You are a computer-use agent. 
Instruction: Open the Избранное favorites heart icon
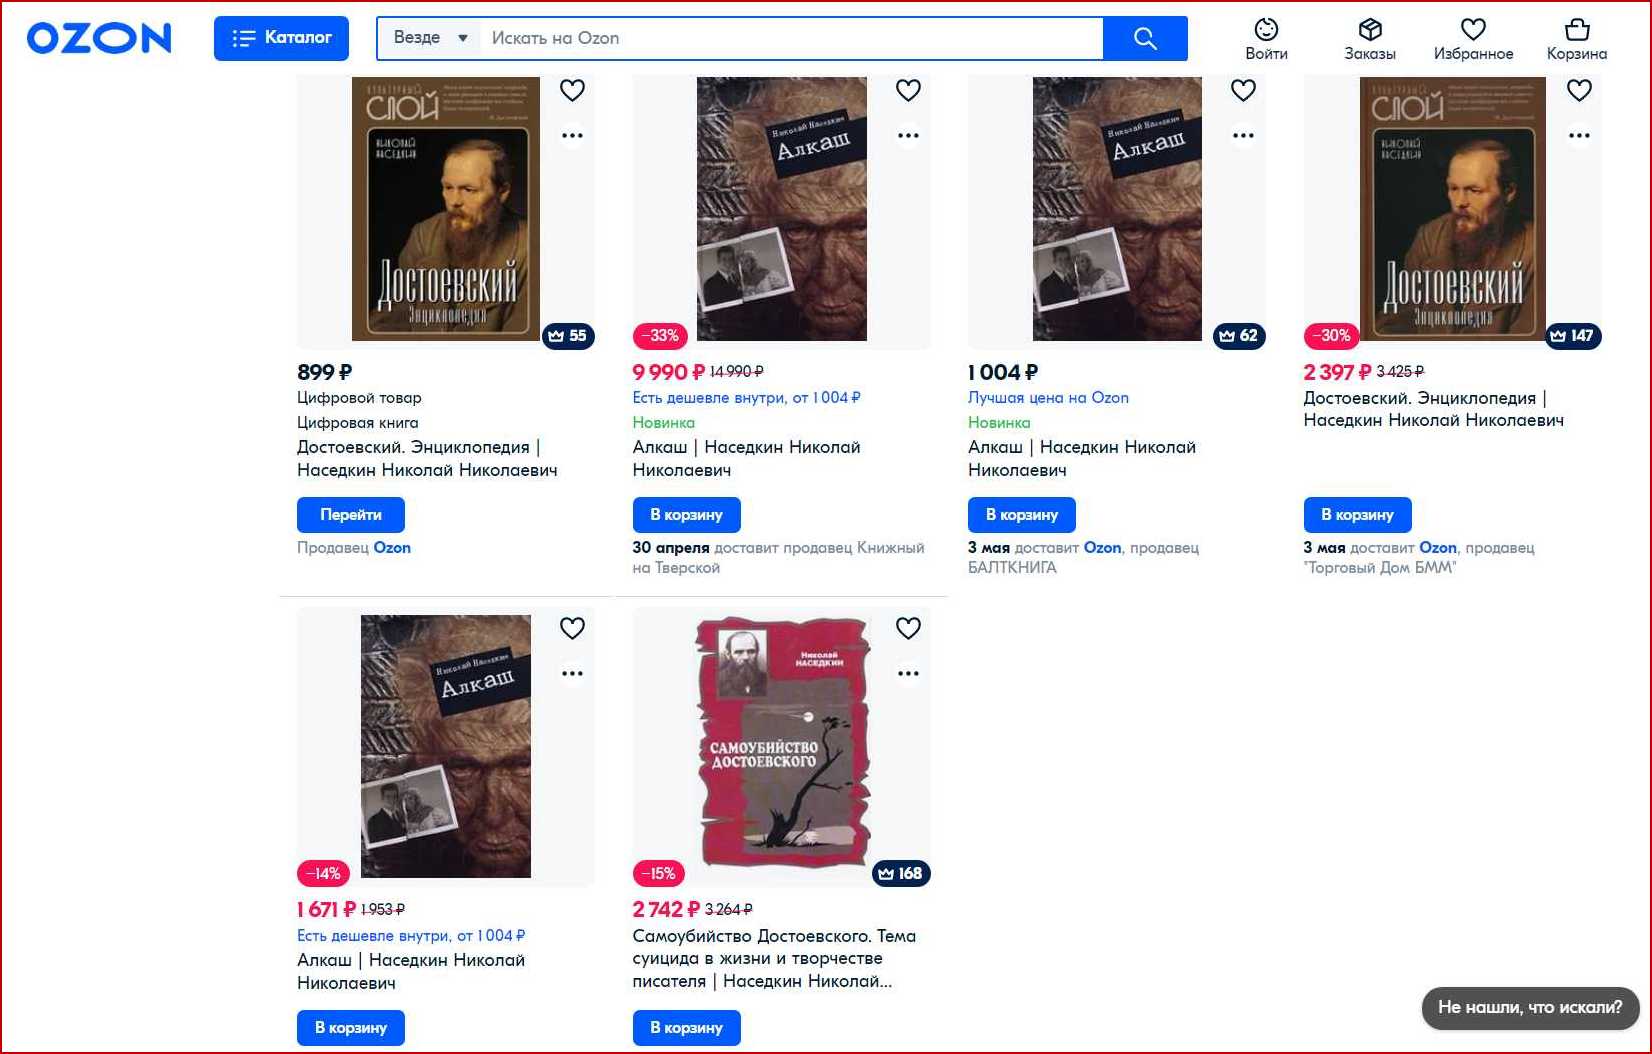[x=1473, y=40]
